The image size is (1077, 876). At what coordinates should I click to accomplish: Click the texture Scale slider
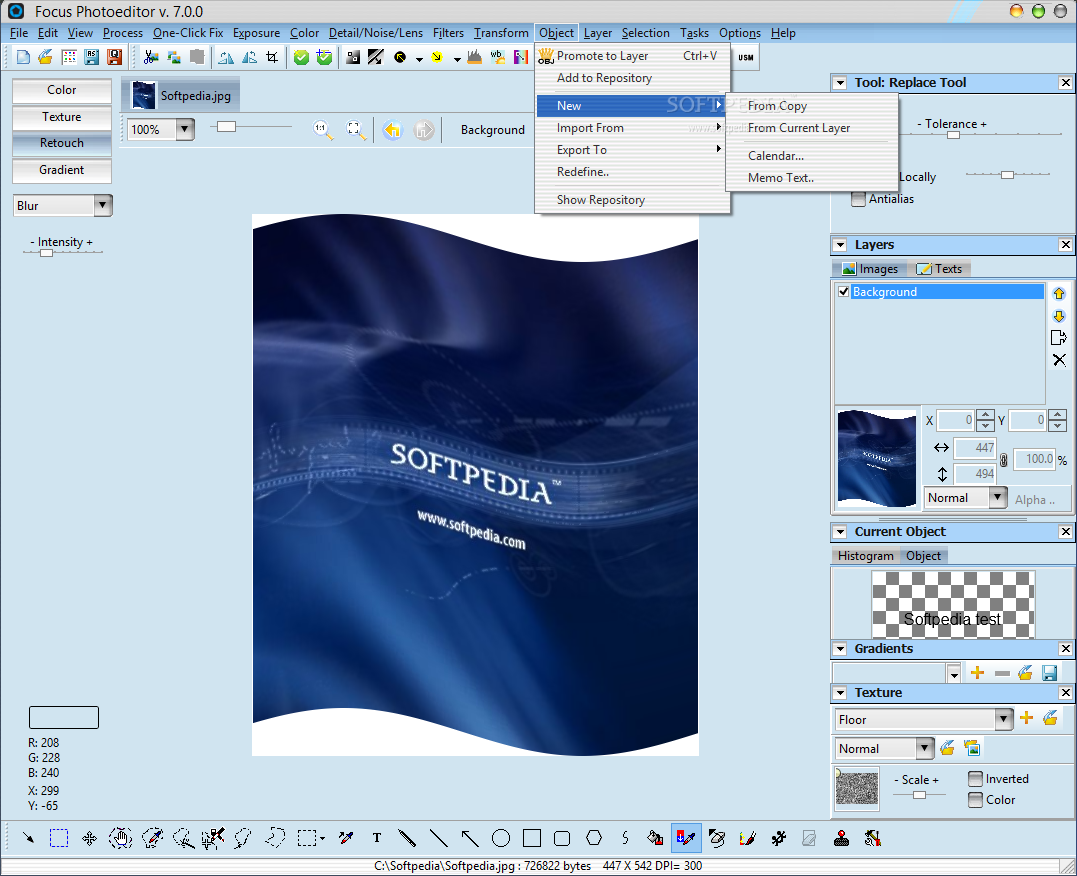919,795
